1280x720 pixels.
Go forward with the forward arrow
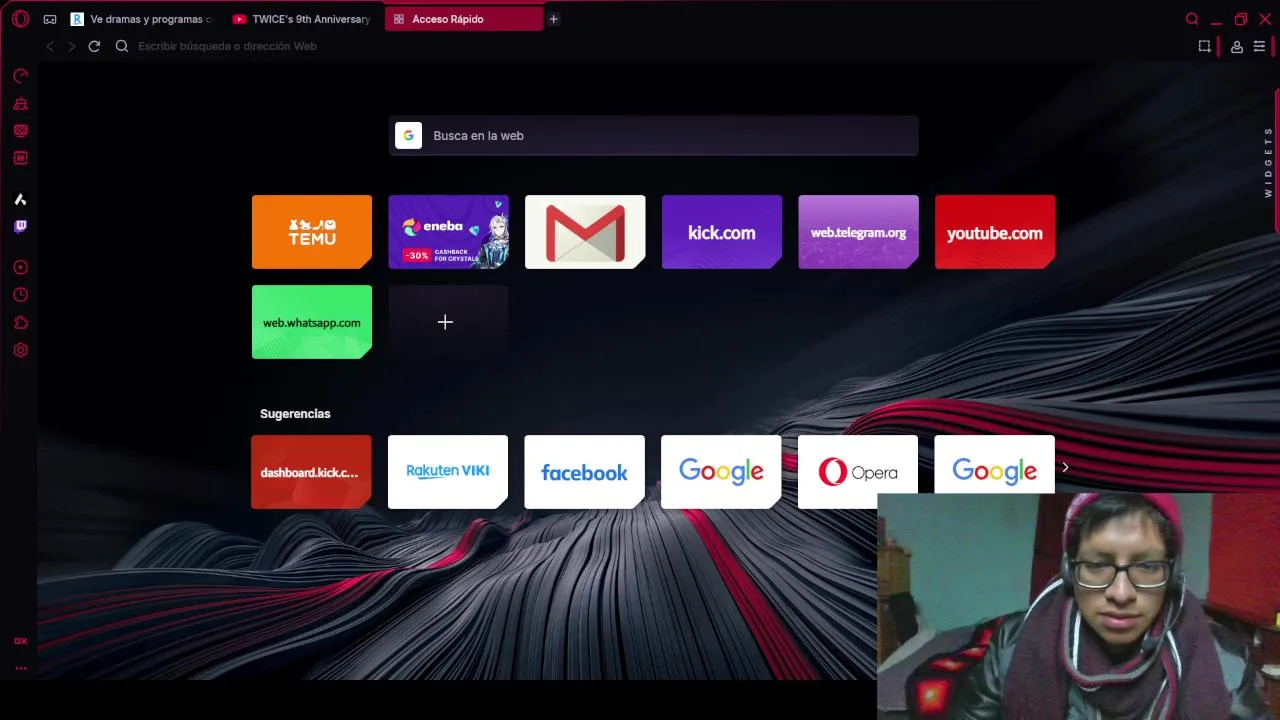click(71, 46)
